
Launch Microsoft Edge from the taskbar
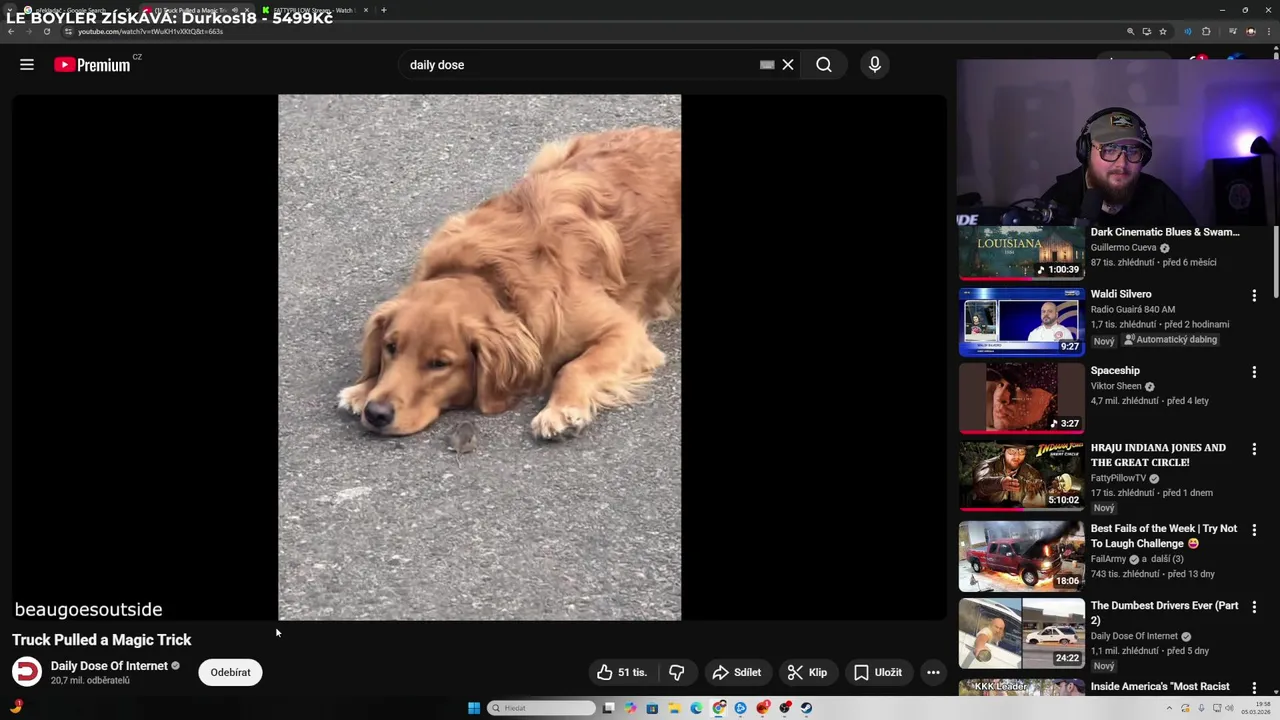point(696,708)
